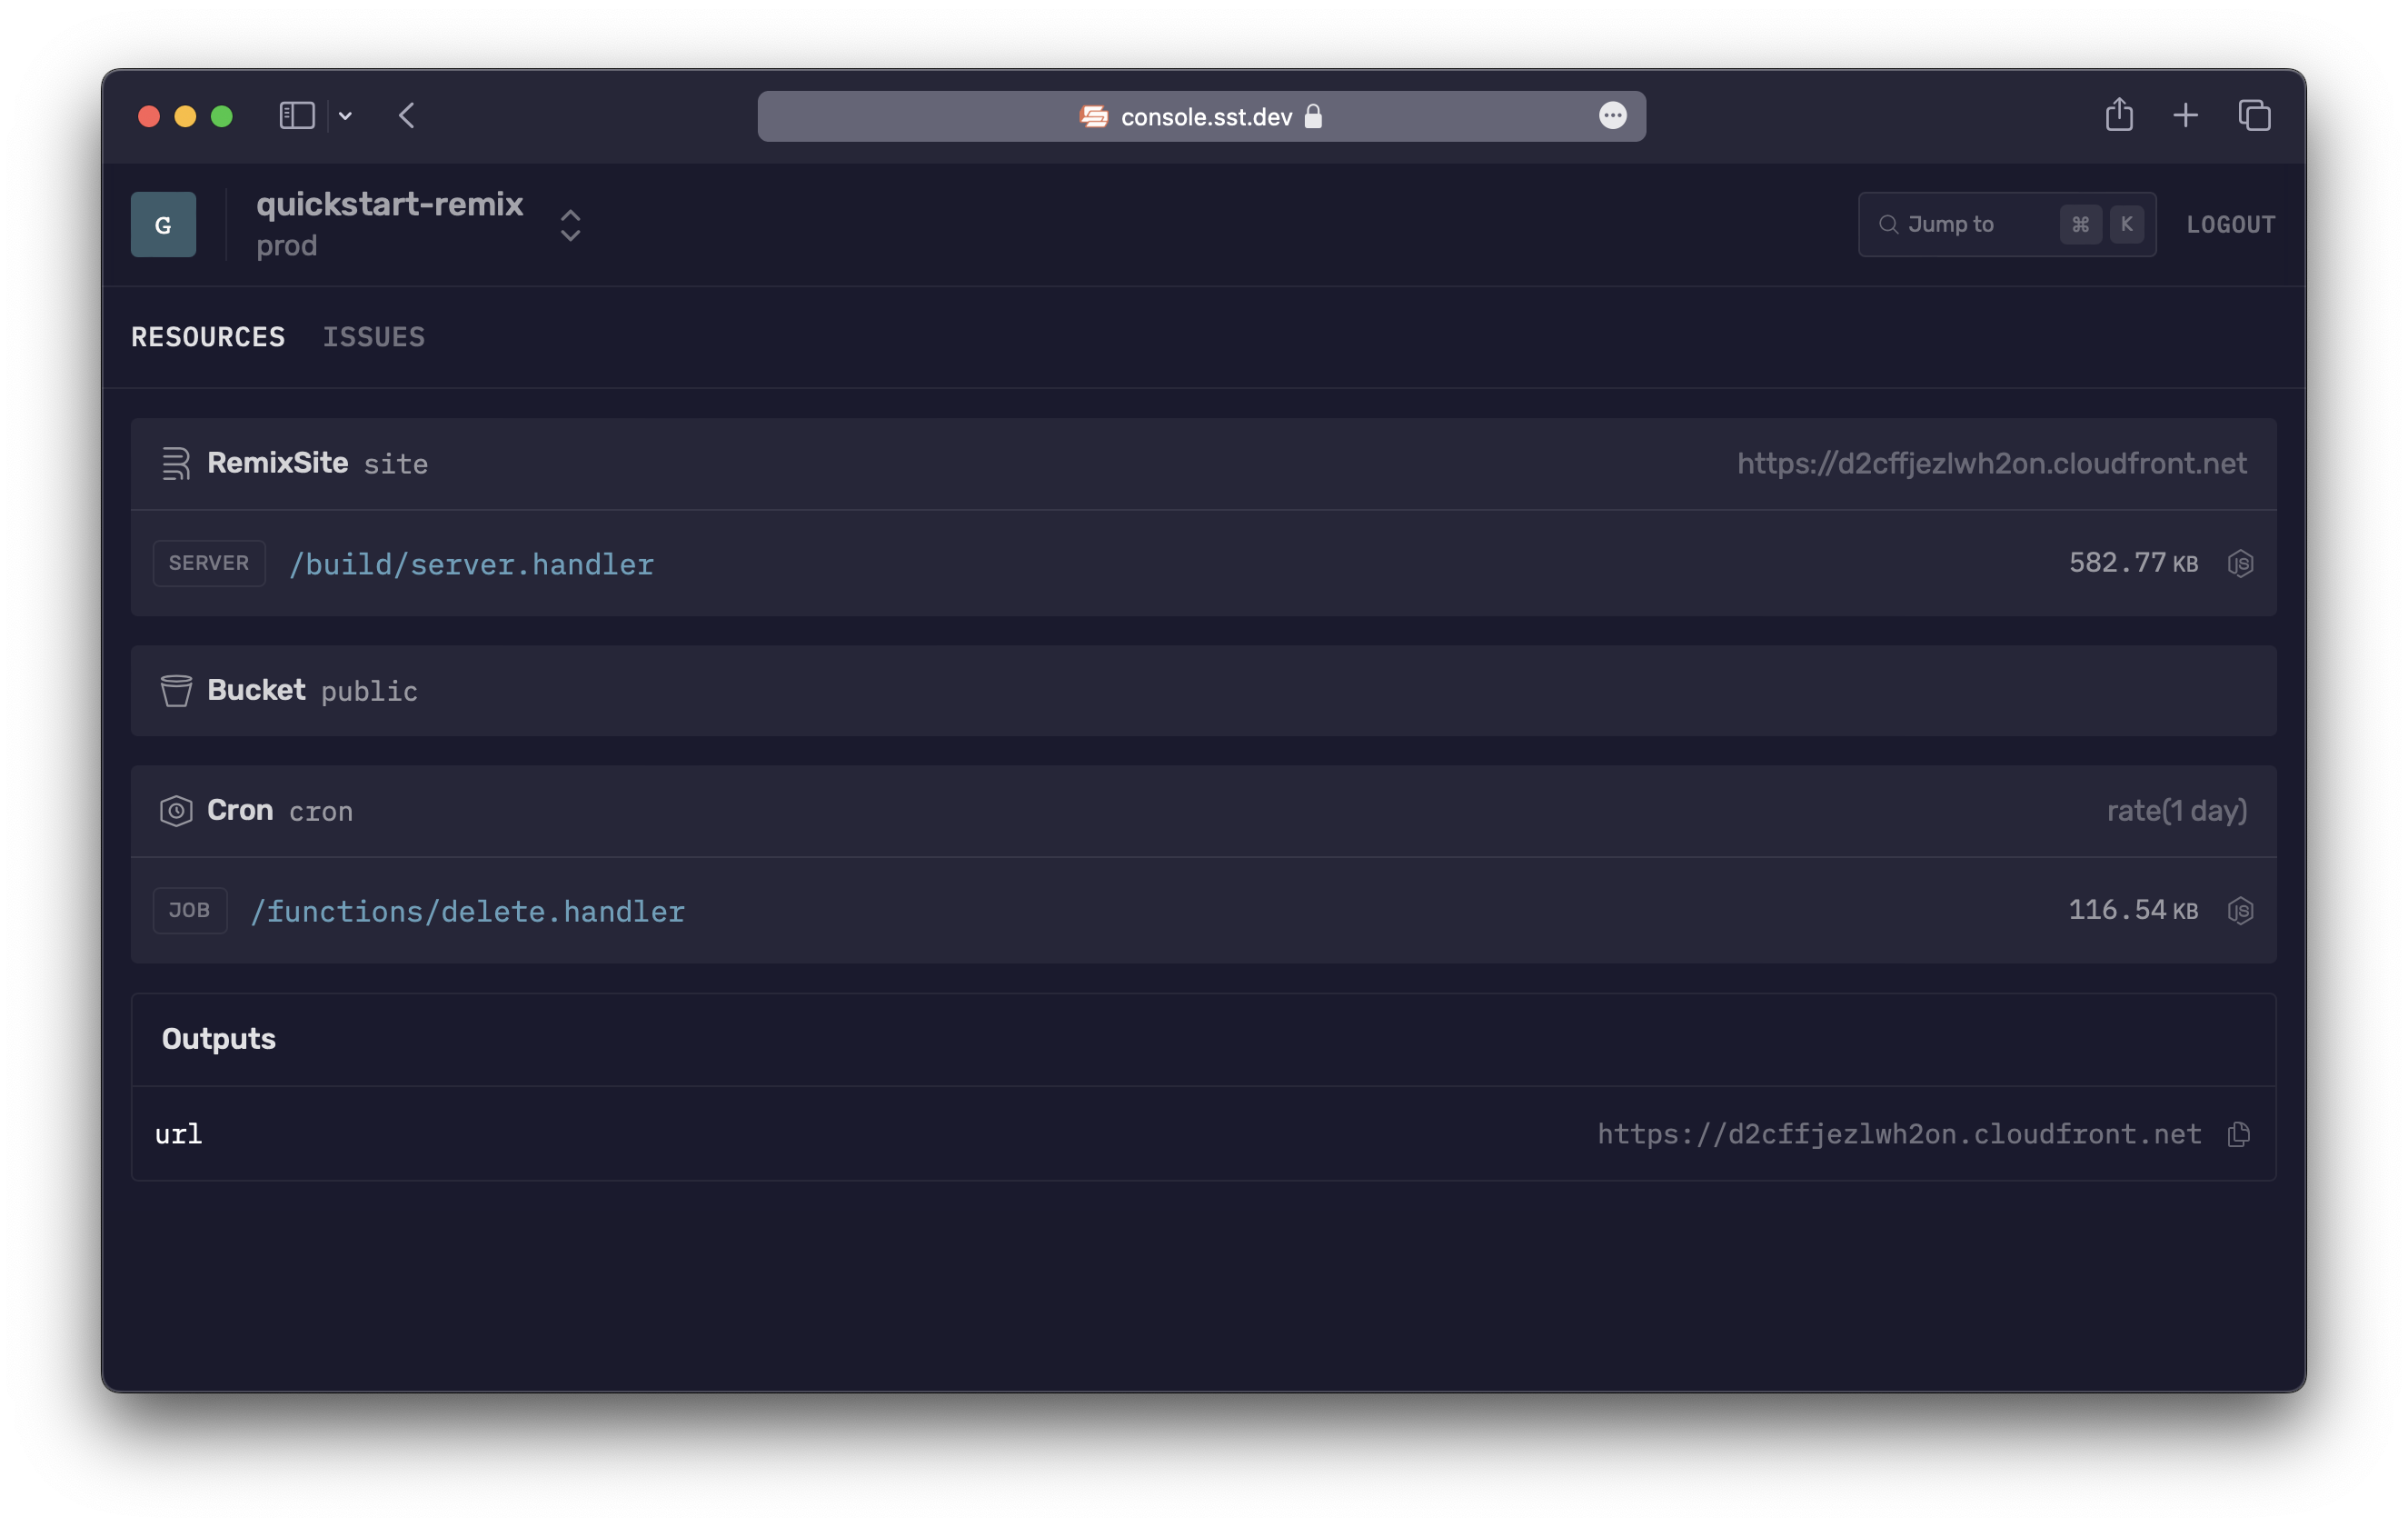2408x1527 pixels.
Task: Click the /build/server.handler function link
Action: tap(473, 562)
